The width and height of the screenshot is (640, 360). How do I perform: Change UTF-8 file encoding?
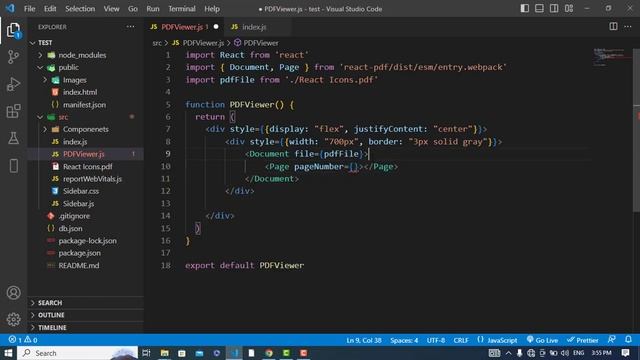[436, 340]
